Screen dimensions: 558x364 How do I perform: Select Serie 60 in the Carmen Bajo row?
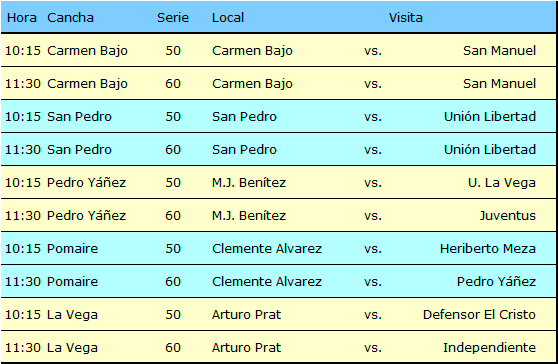coord(173,84)
